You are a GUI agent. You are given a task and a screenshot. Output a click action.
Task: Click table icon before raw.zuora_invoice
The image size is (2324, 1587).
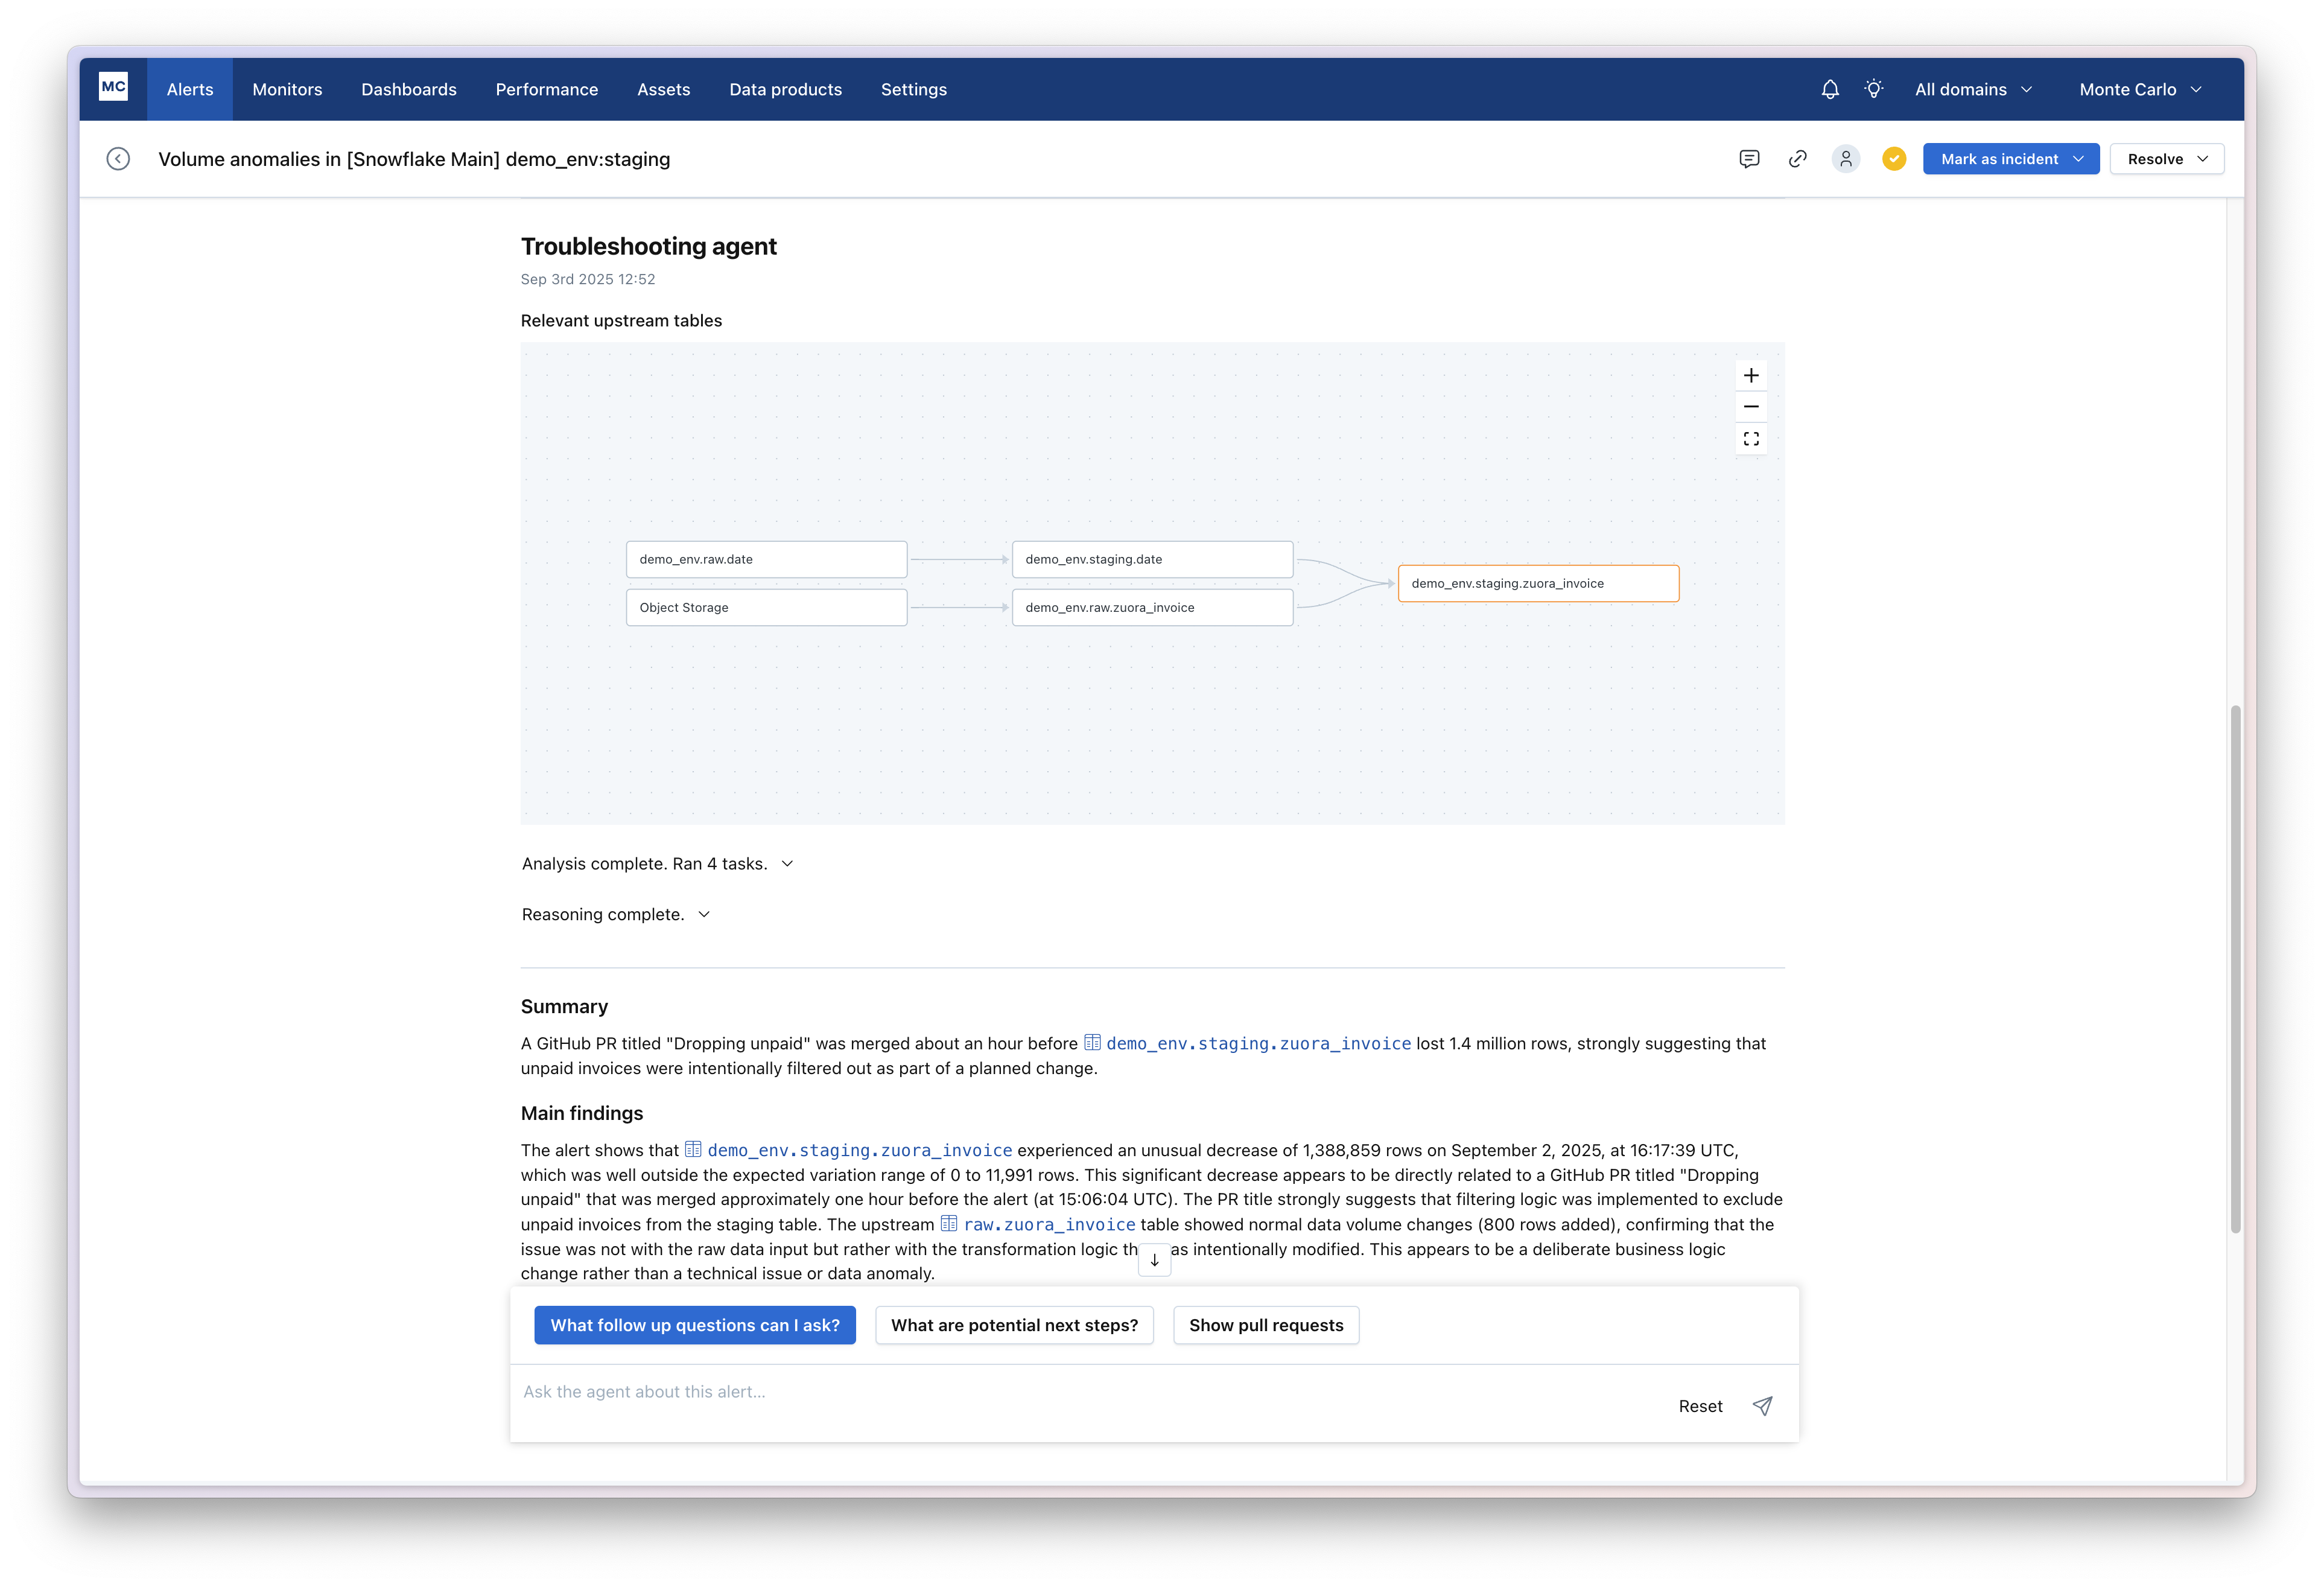[x=948, y=1223]
